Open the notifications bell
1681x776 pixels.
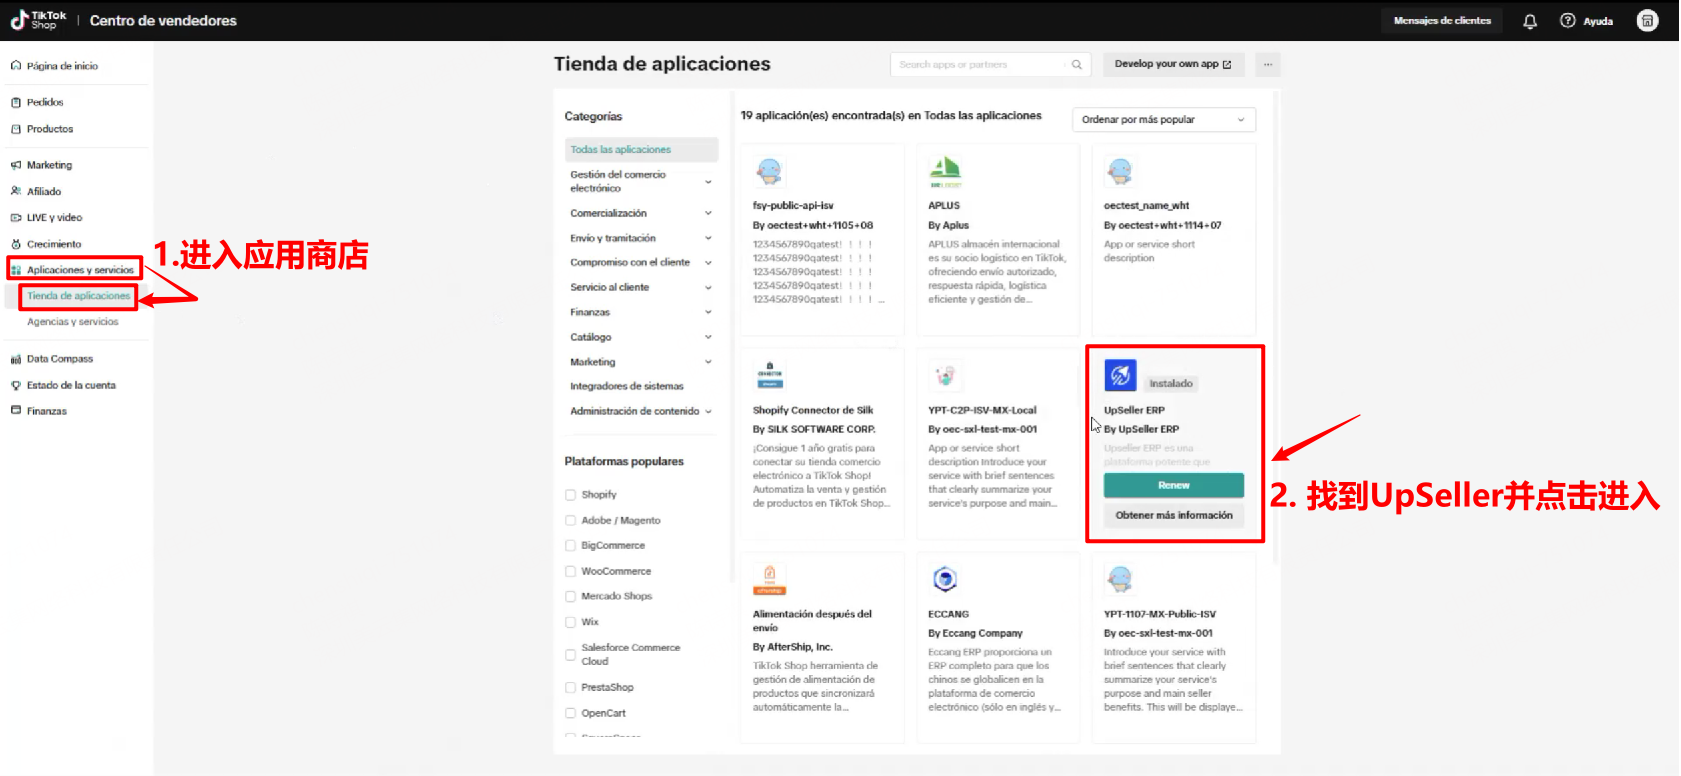[x=1530, y=21]
